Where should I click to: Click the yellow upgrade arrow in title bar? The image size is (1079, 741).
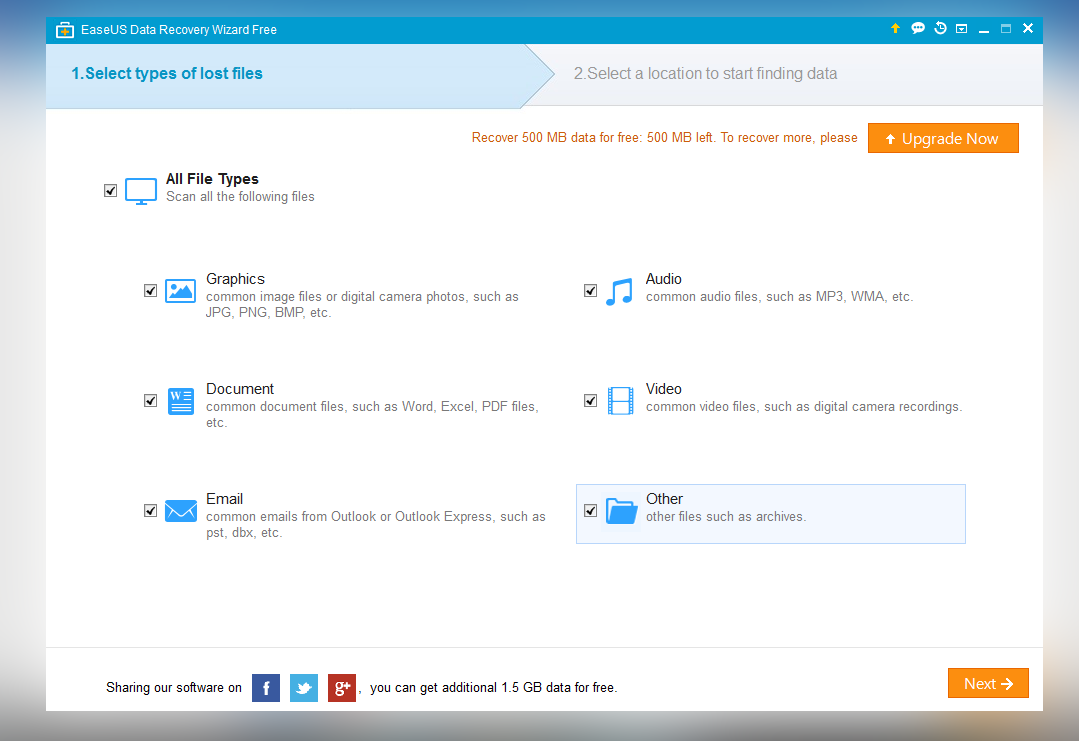pyautogui.click(x=895, y=29)
